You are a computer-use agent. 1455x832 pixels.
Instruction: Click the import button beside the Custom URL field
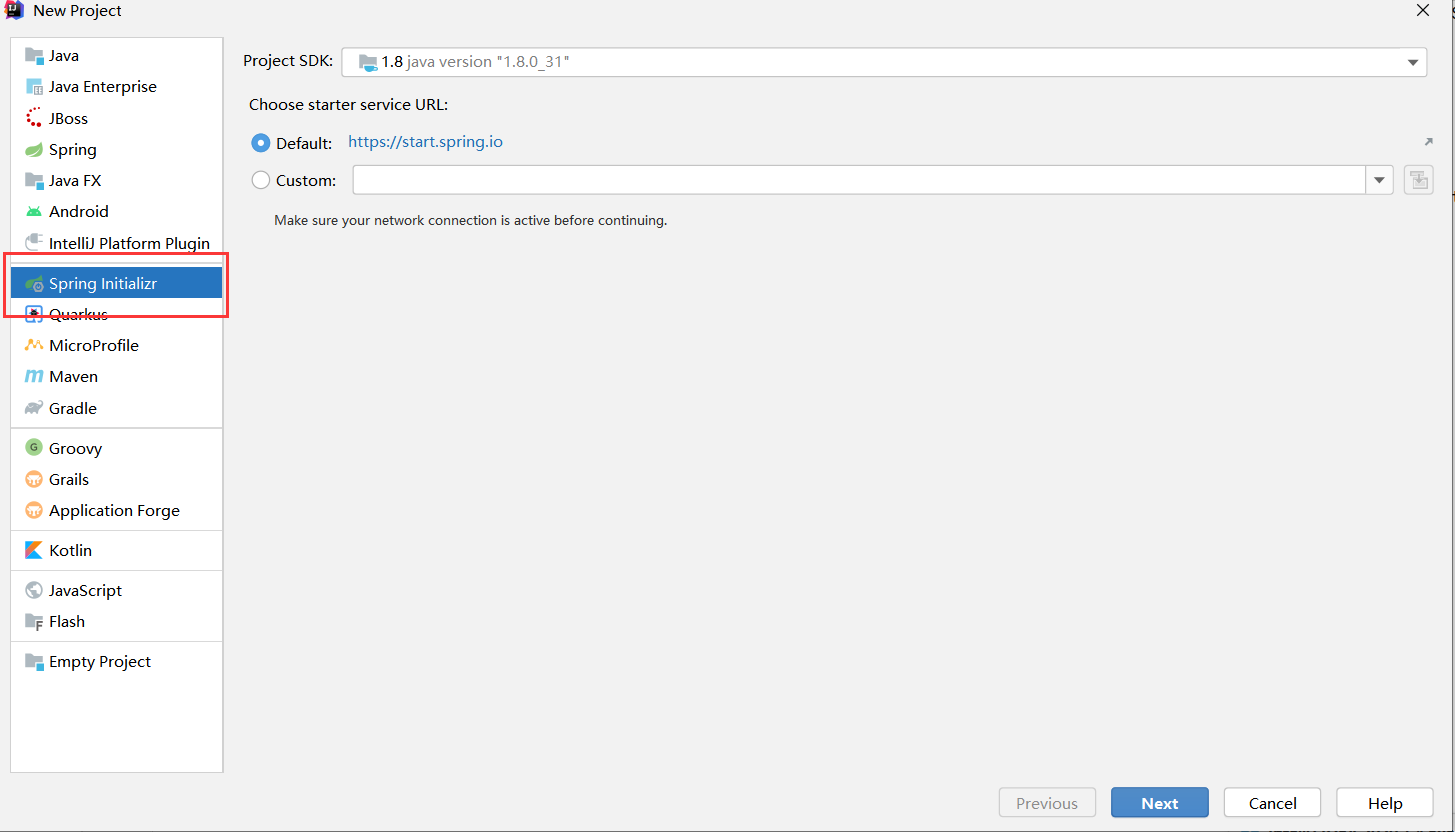point(1418,181)
